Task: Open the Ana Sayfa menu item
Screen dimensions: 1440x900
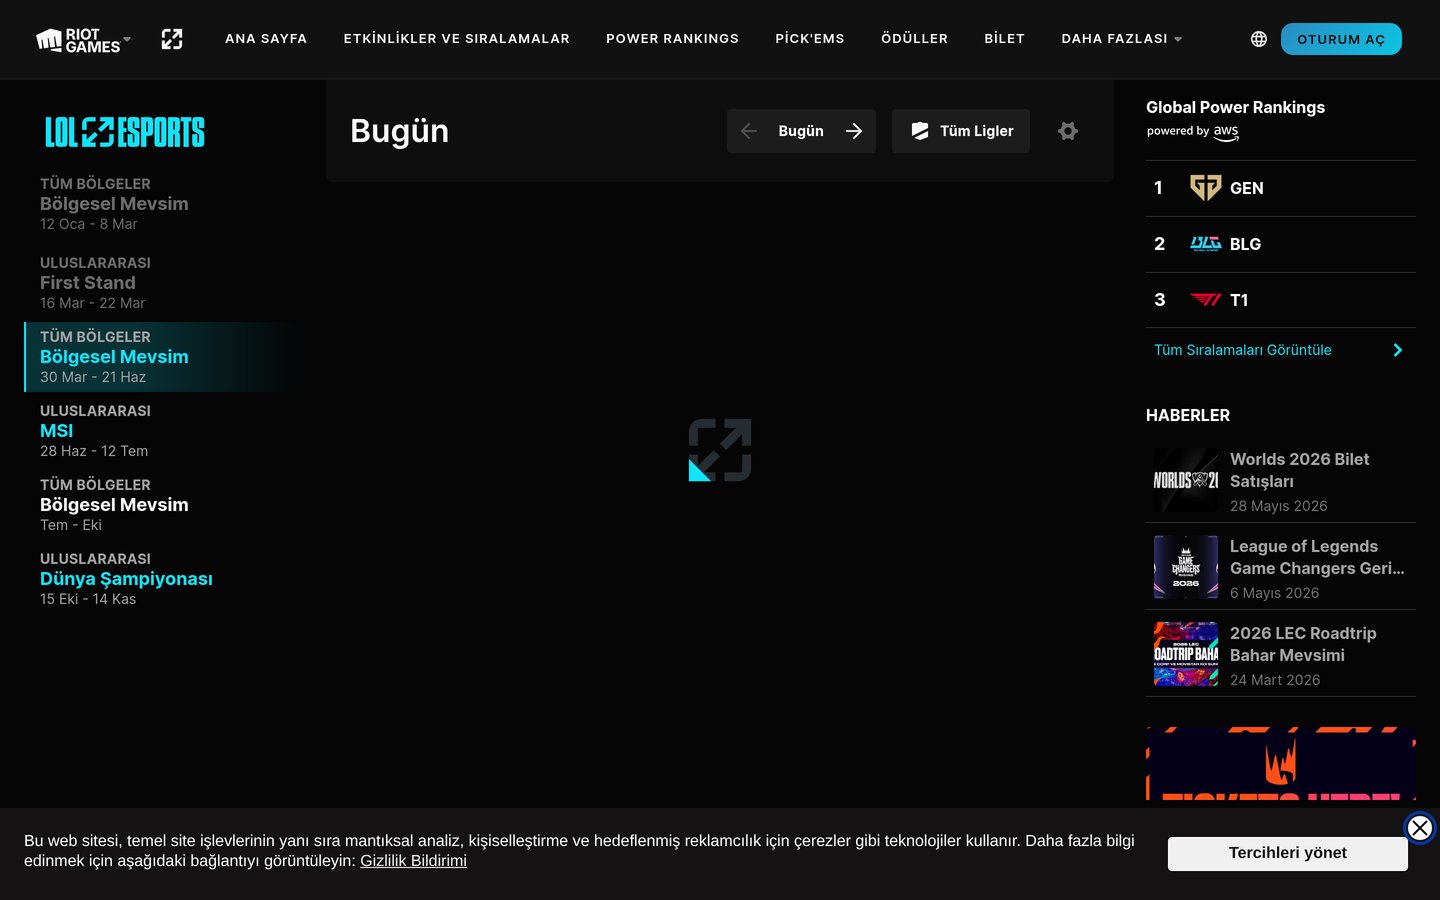Action: point(266,39)
